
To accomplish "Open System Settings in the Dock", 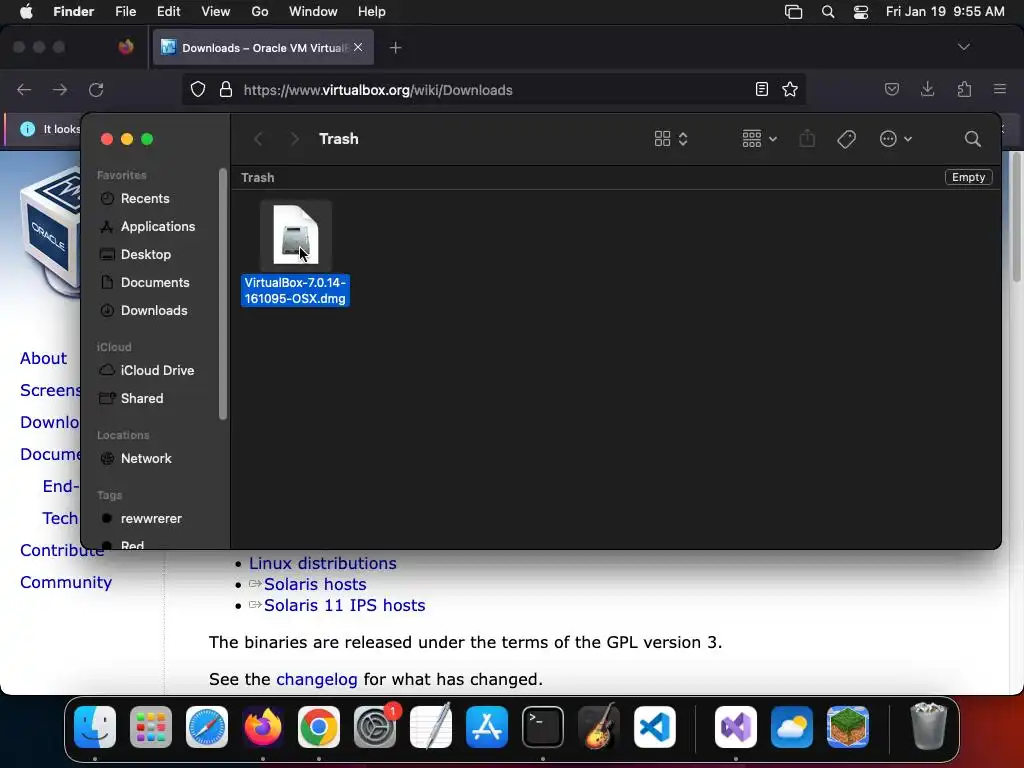I will click(375, 727).
